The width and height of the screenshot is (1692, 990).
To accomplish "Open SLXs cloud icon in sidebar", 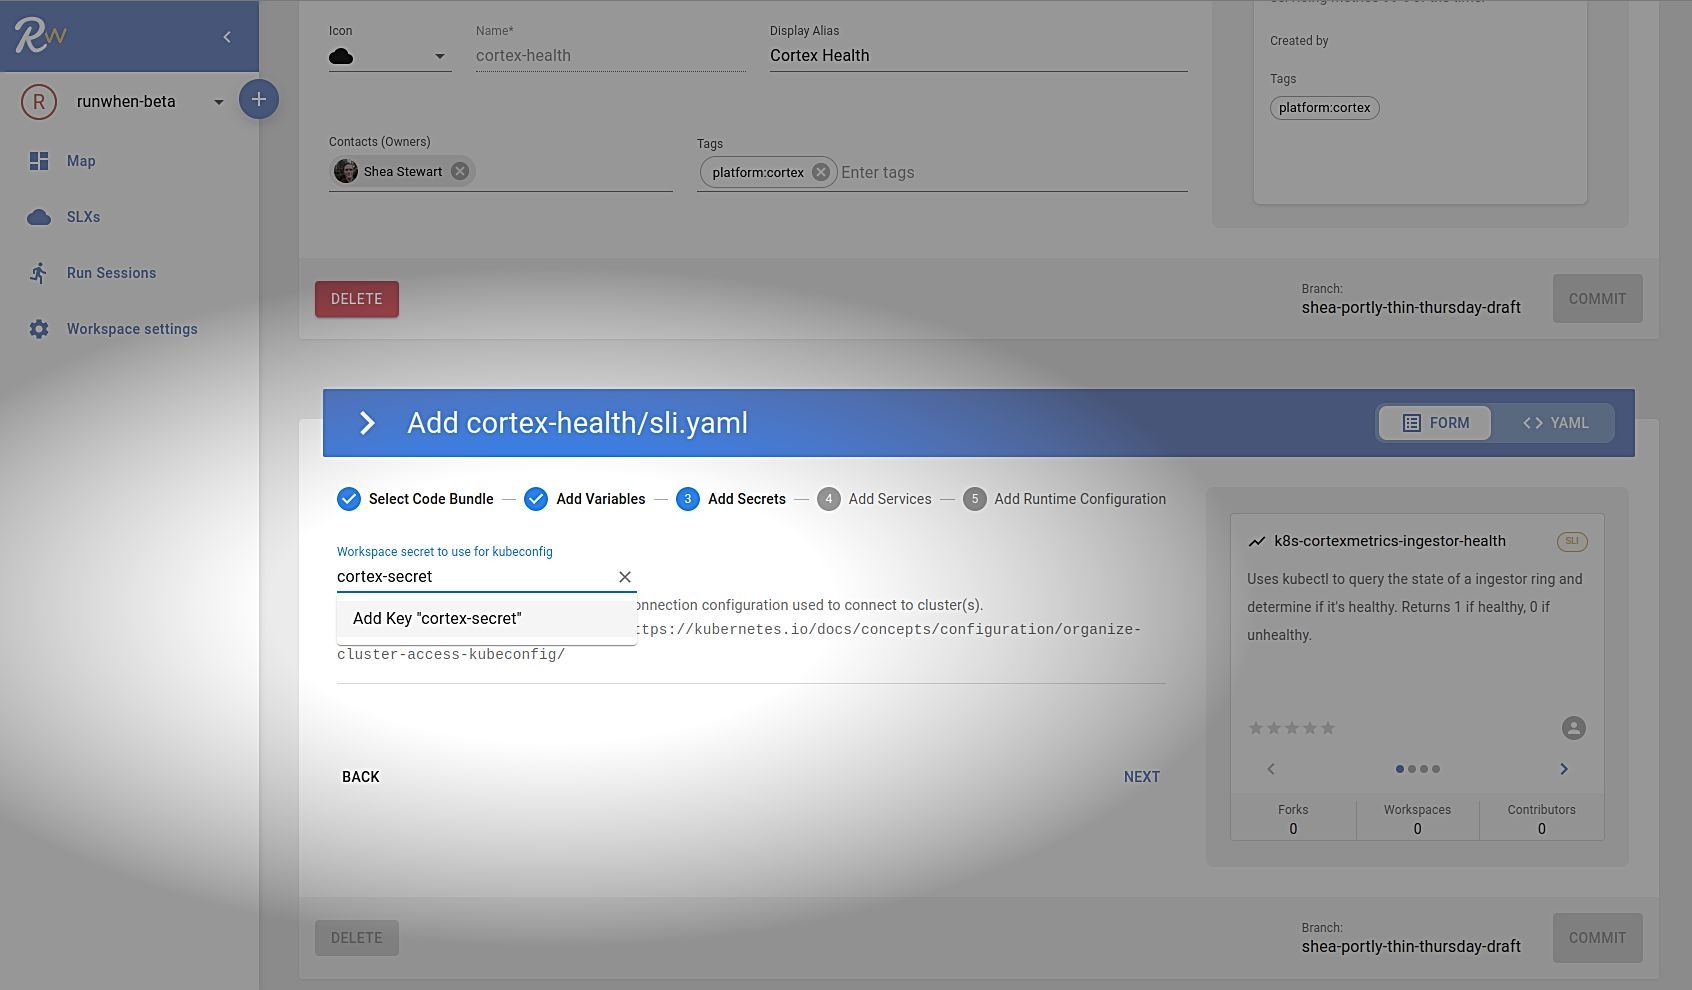I will tap(39, 217).
